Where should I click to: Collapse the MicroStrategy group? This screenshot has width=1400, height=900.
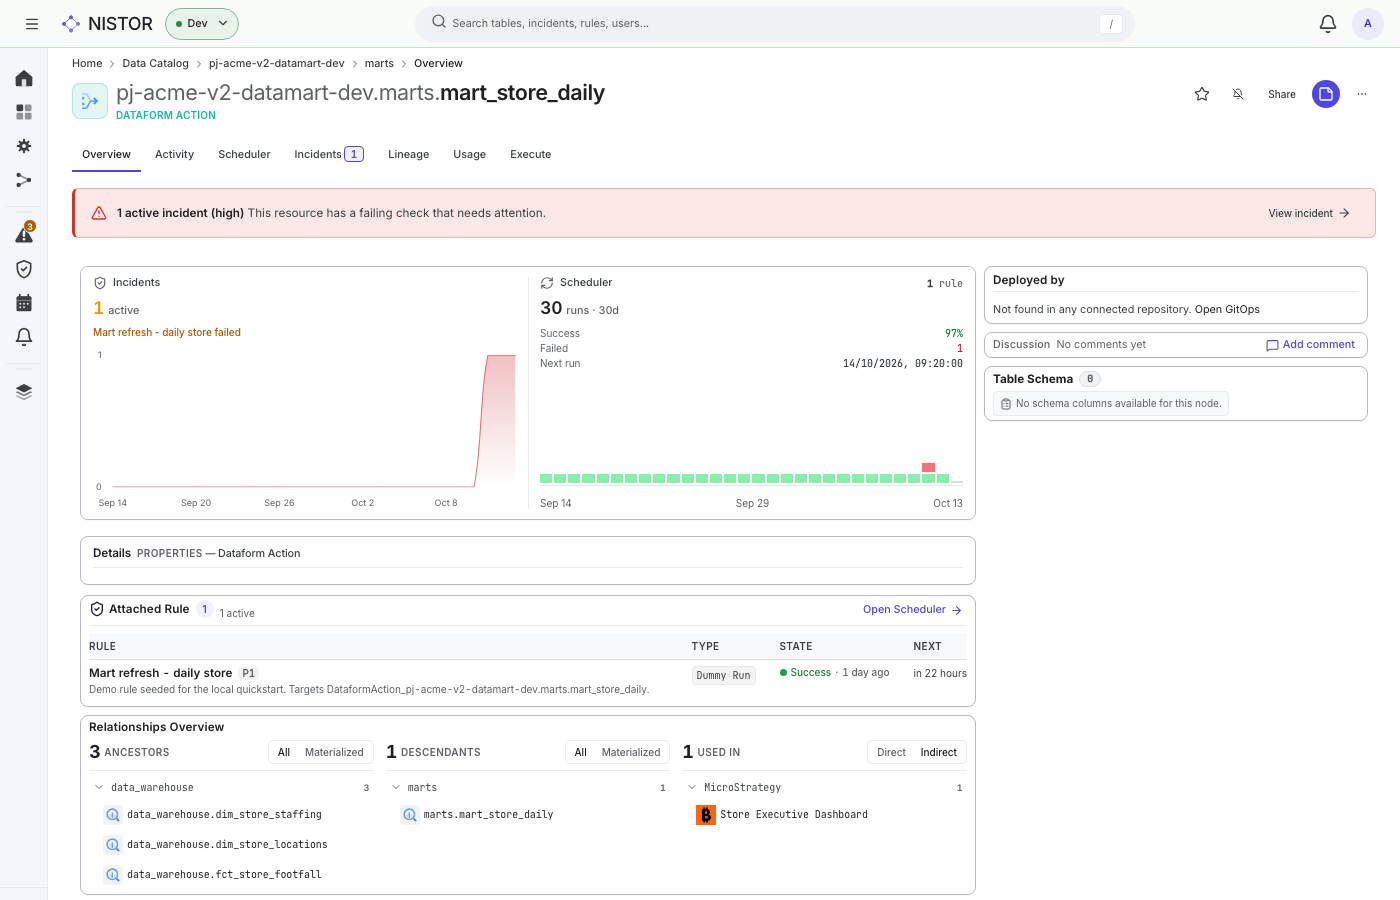click(692, 788)
